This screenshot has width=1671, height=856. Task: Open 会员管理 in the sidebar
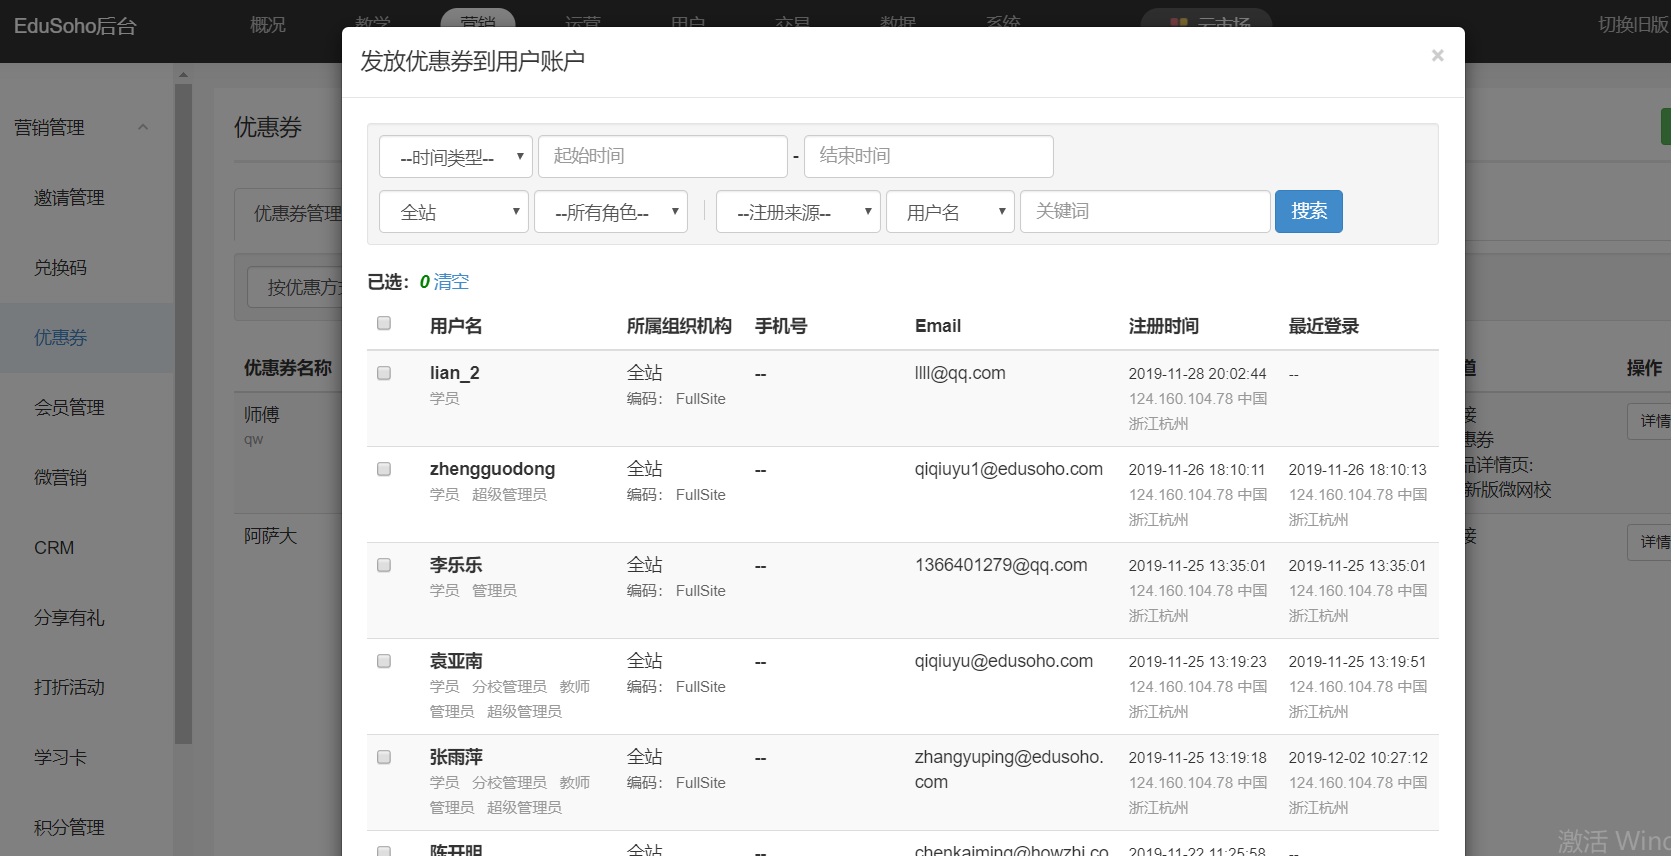tap(69, 408)
